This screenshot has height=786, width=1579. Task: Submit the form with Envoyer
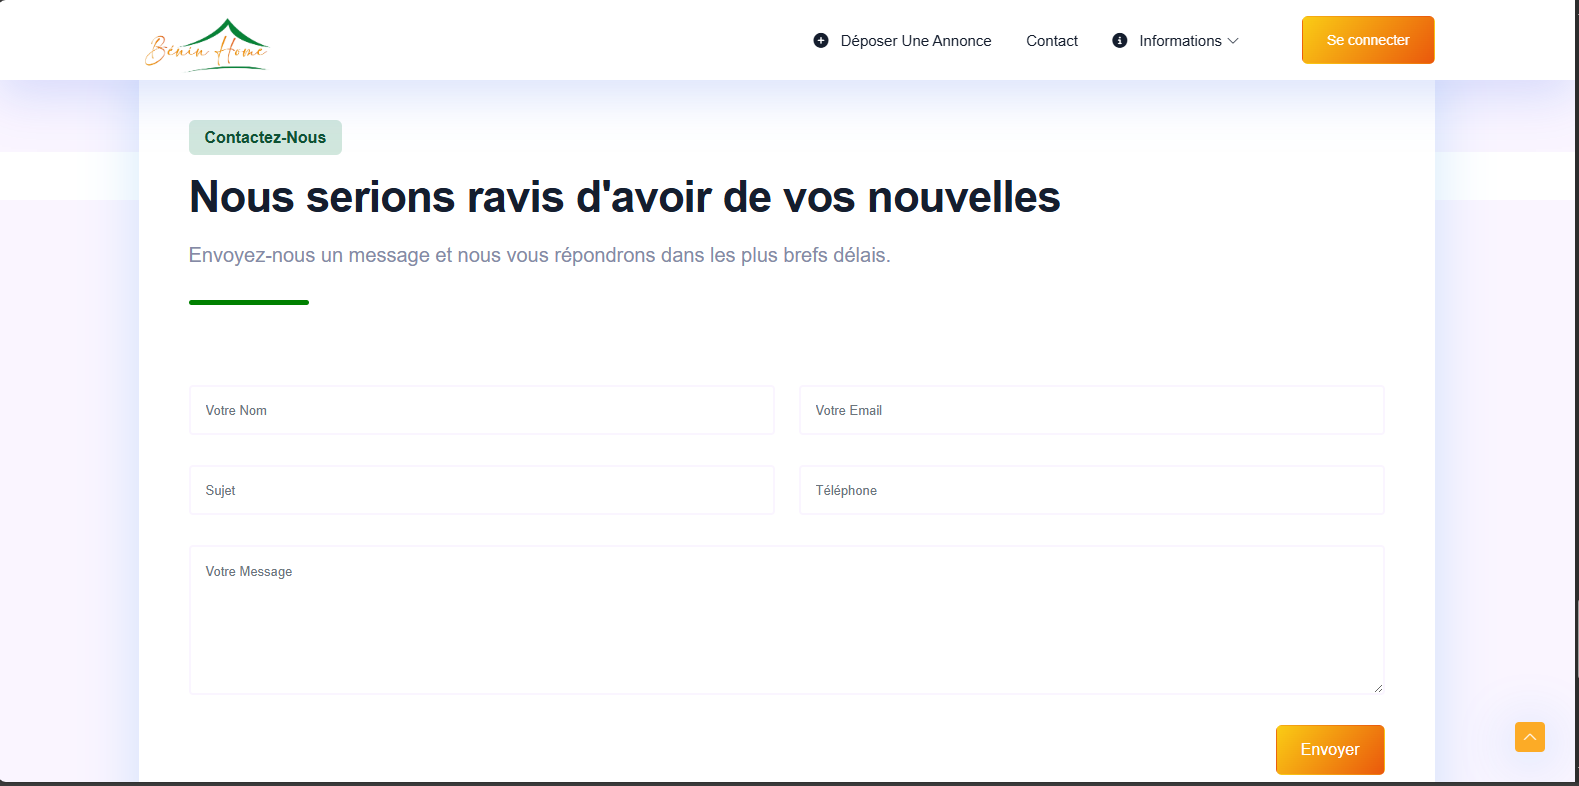(1329, 750)
